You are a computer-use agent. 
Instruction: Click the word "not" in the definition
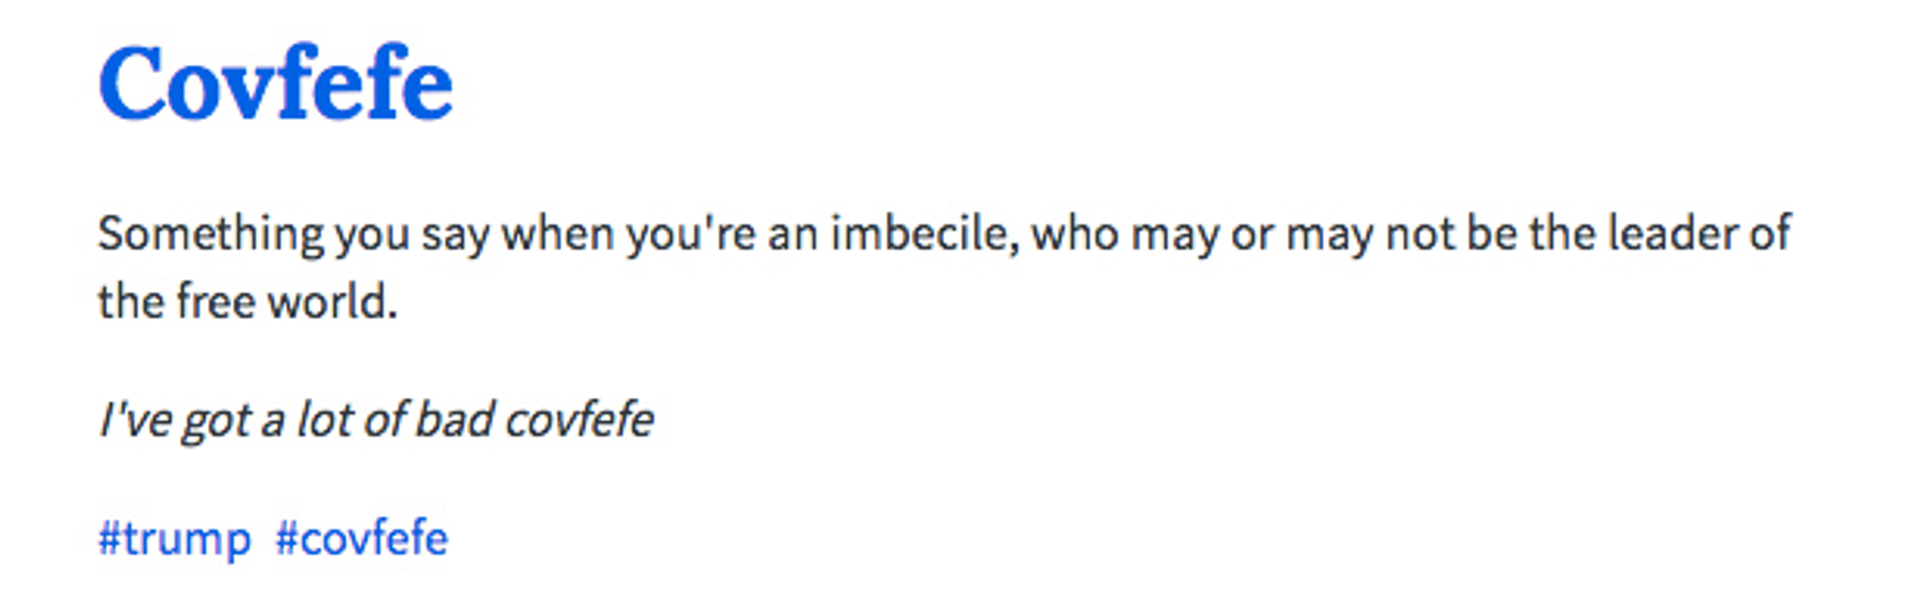coord(1419,234)
